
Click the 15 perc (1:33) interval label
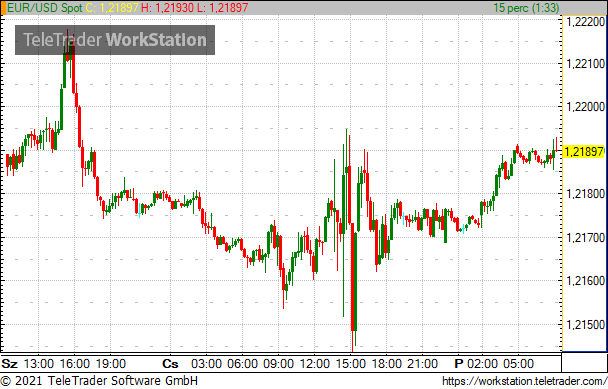click(526, 8)
